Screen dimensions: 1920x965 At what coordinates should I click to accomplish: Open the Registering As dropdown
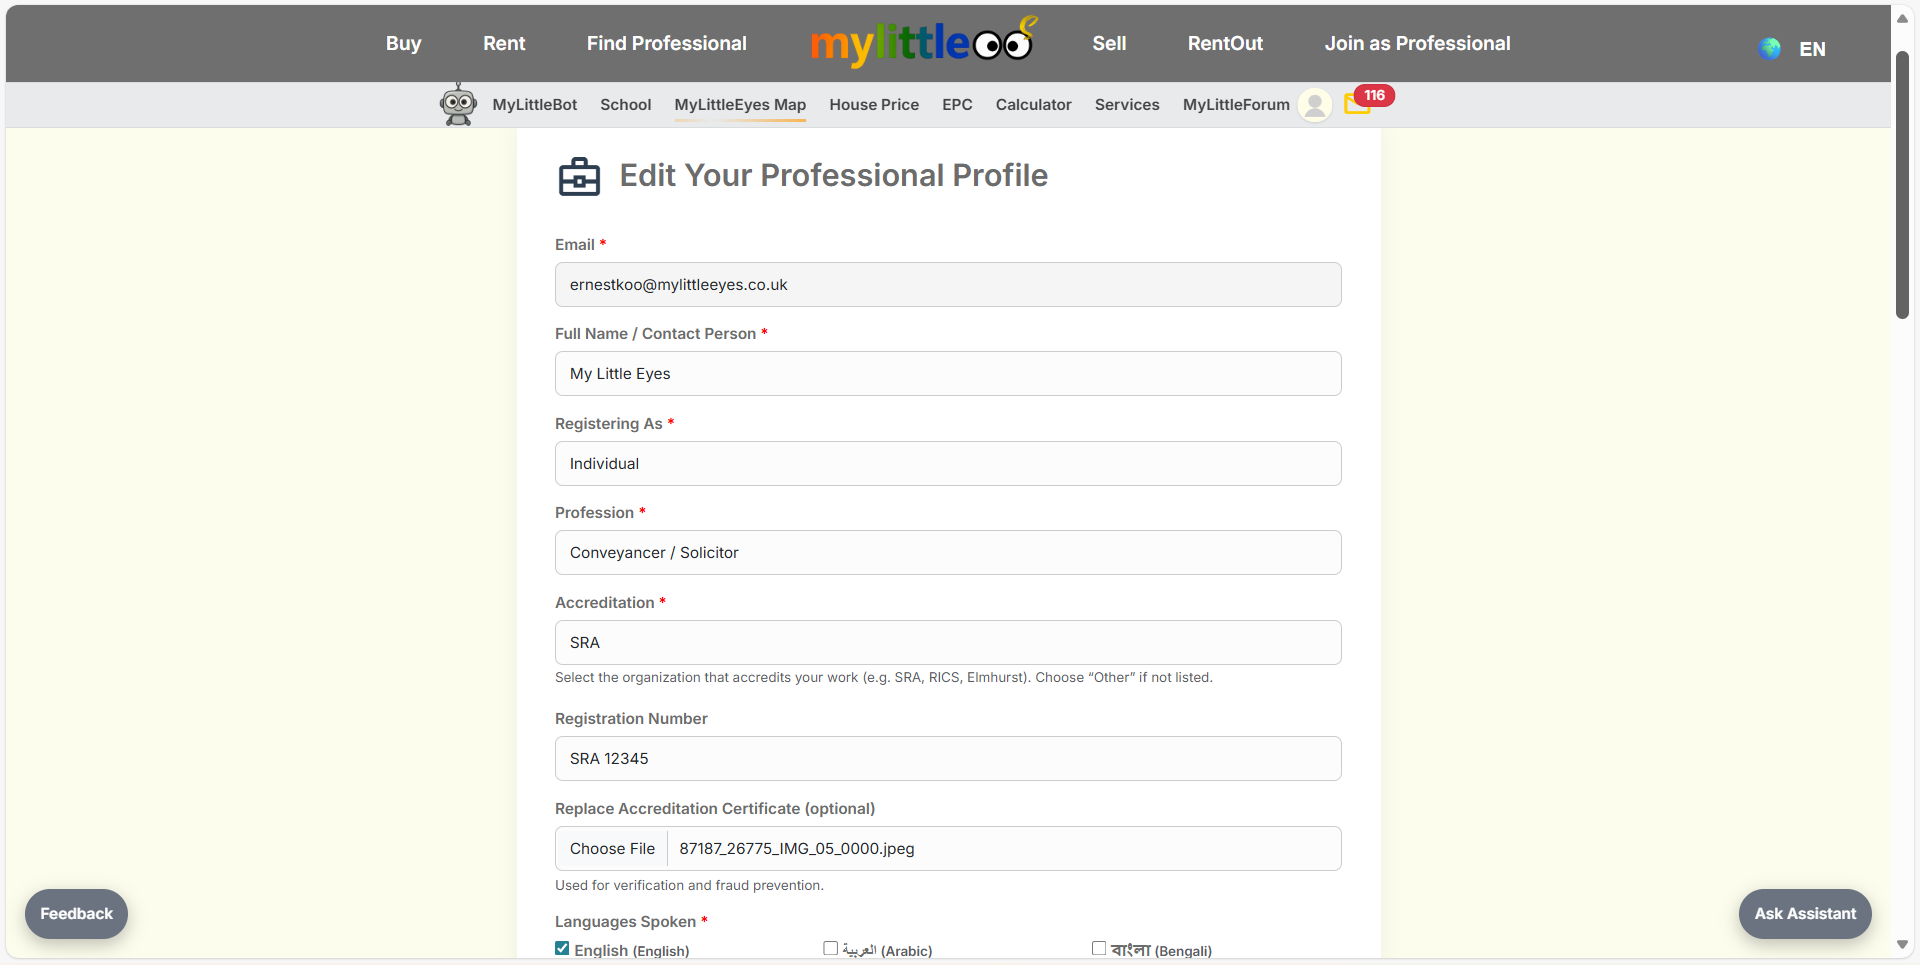click(947, 463)
